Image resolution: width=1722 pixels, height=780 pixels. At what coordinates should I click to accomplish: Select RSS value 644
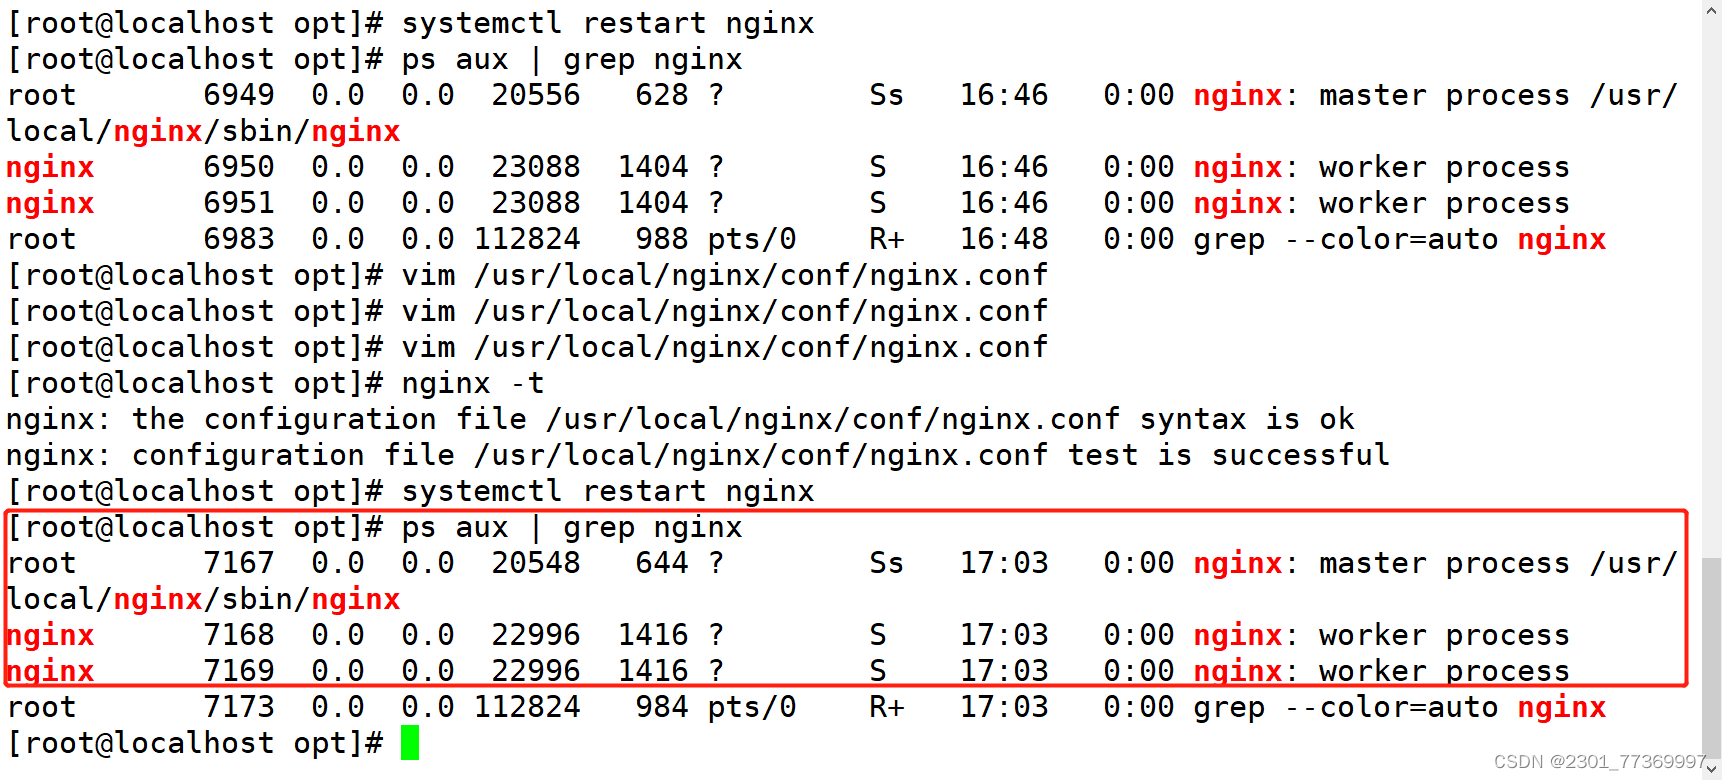click(662, 563)
